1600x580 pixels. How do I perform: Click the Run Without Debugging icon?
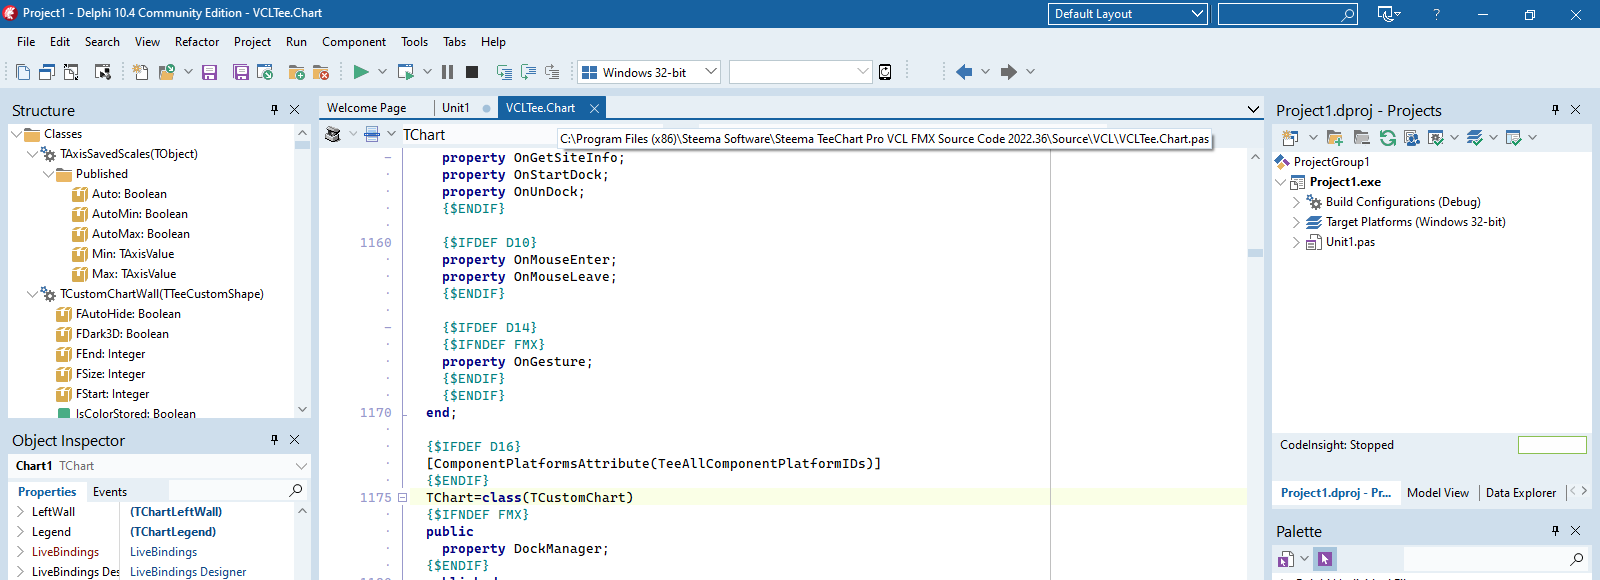click(x=405, y=72)
